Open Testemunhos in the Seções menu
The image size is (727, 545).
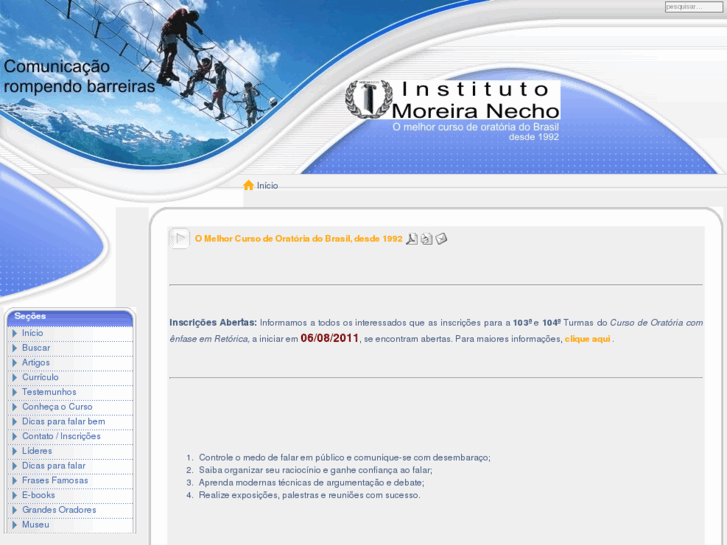[49, 392]
